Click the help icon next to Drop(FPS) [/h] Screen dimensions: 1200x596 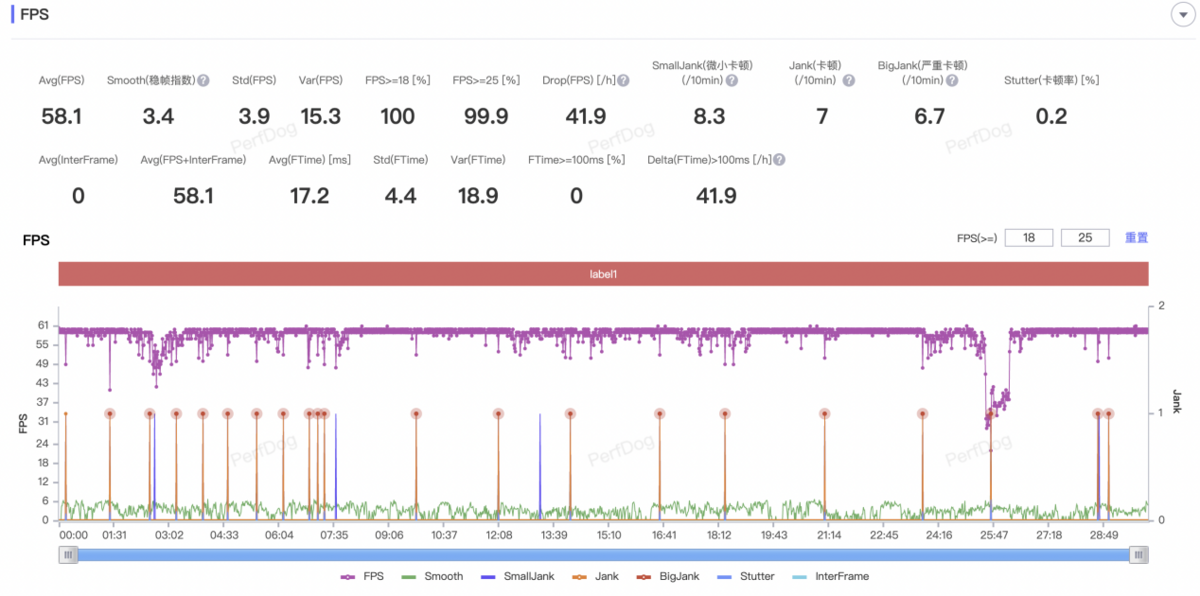(x=623, y=80)
